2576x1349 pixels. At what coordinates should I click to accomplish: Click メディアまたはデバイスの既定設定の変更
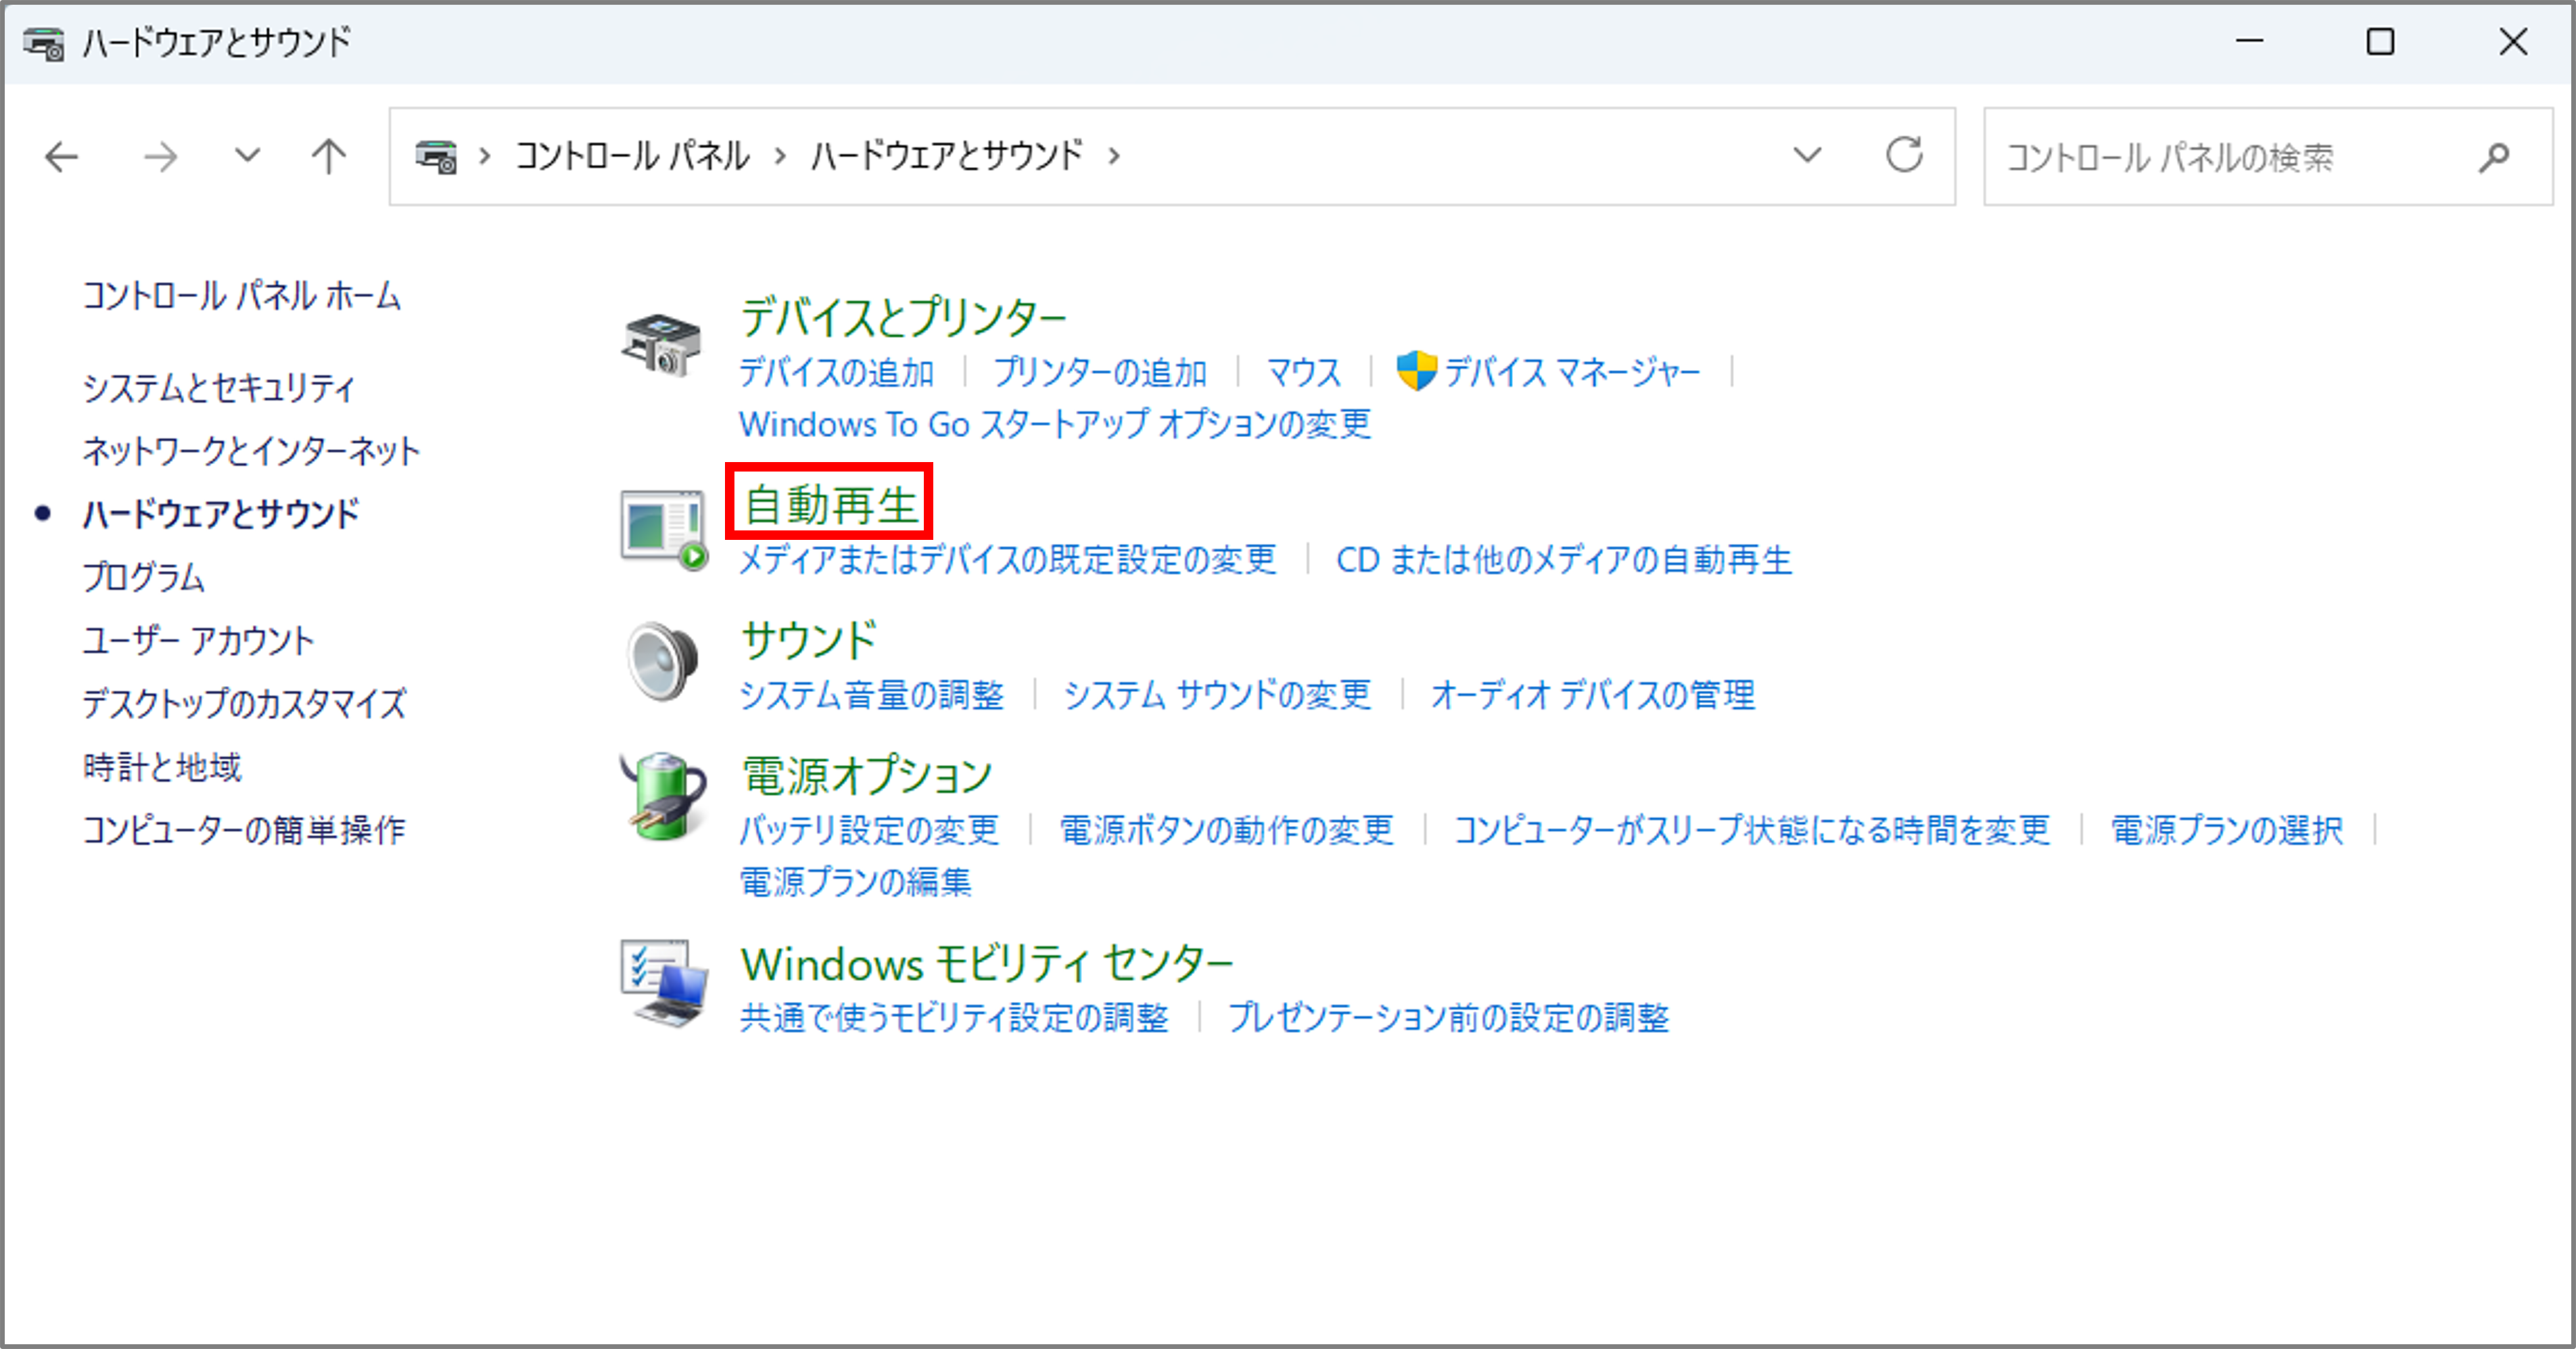click(1008, 560)
